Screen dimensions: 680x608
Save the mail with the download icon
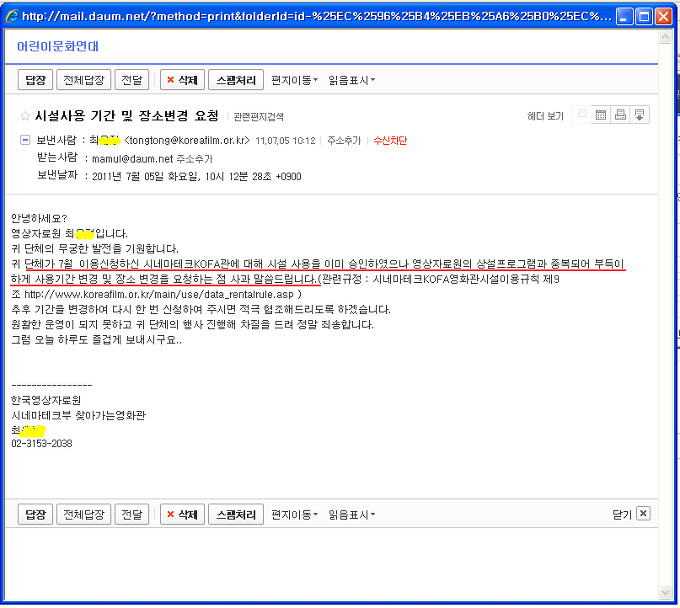tap(640, 115)
